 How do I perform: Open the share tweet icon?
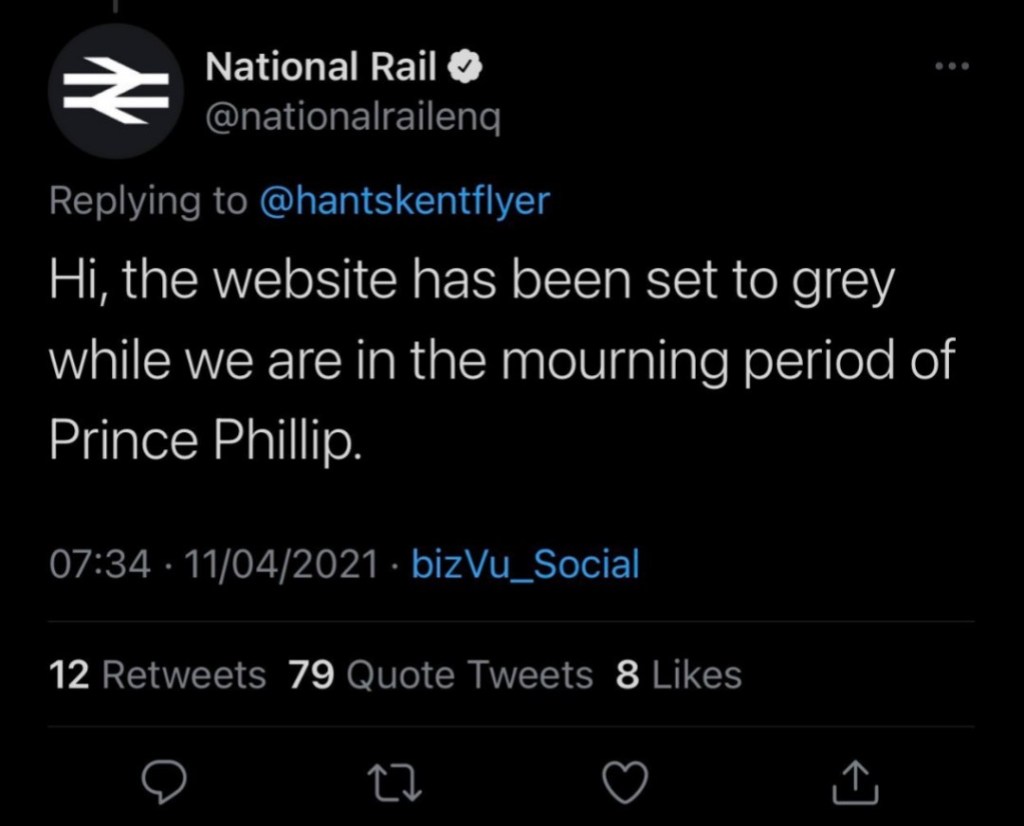point(856,783)
